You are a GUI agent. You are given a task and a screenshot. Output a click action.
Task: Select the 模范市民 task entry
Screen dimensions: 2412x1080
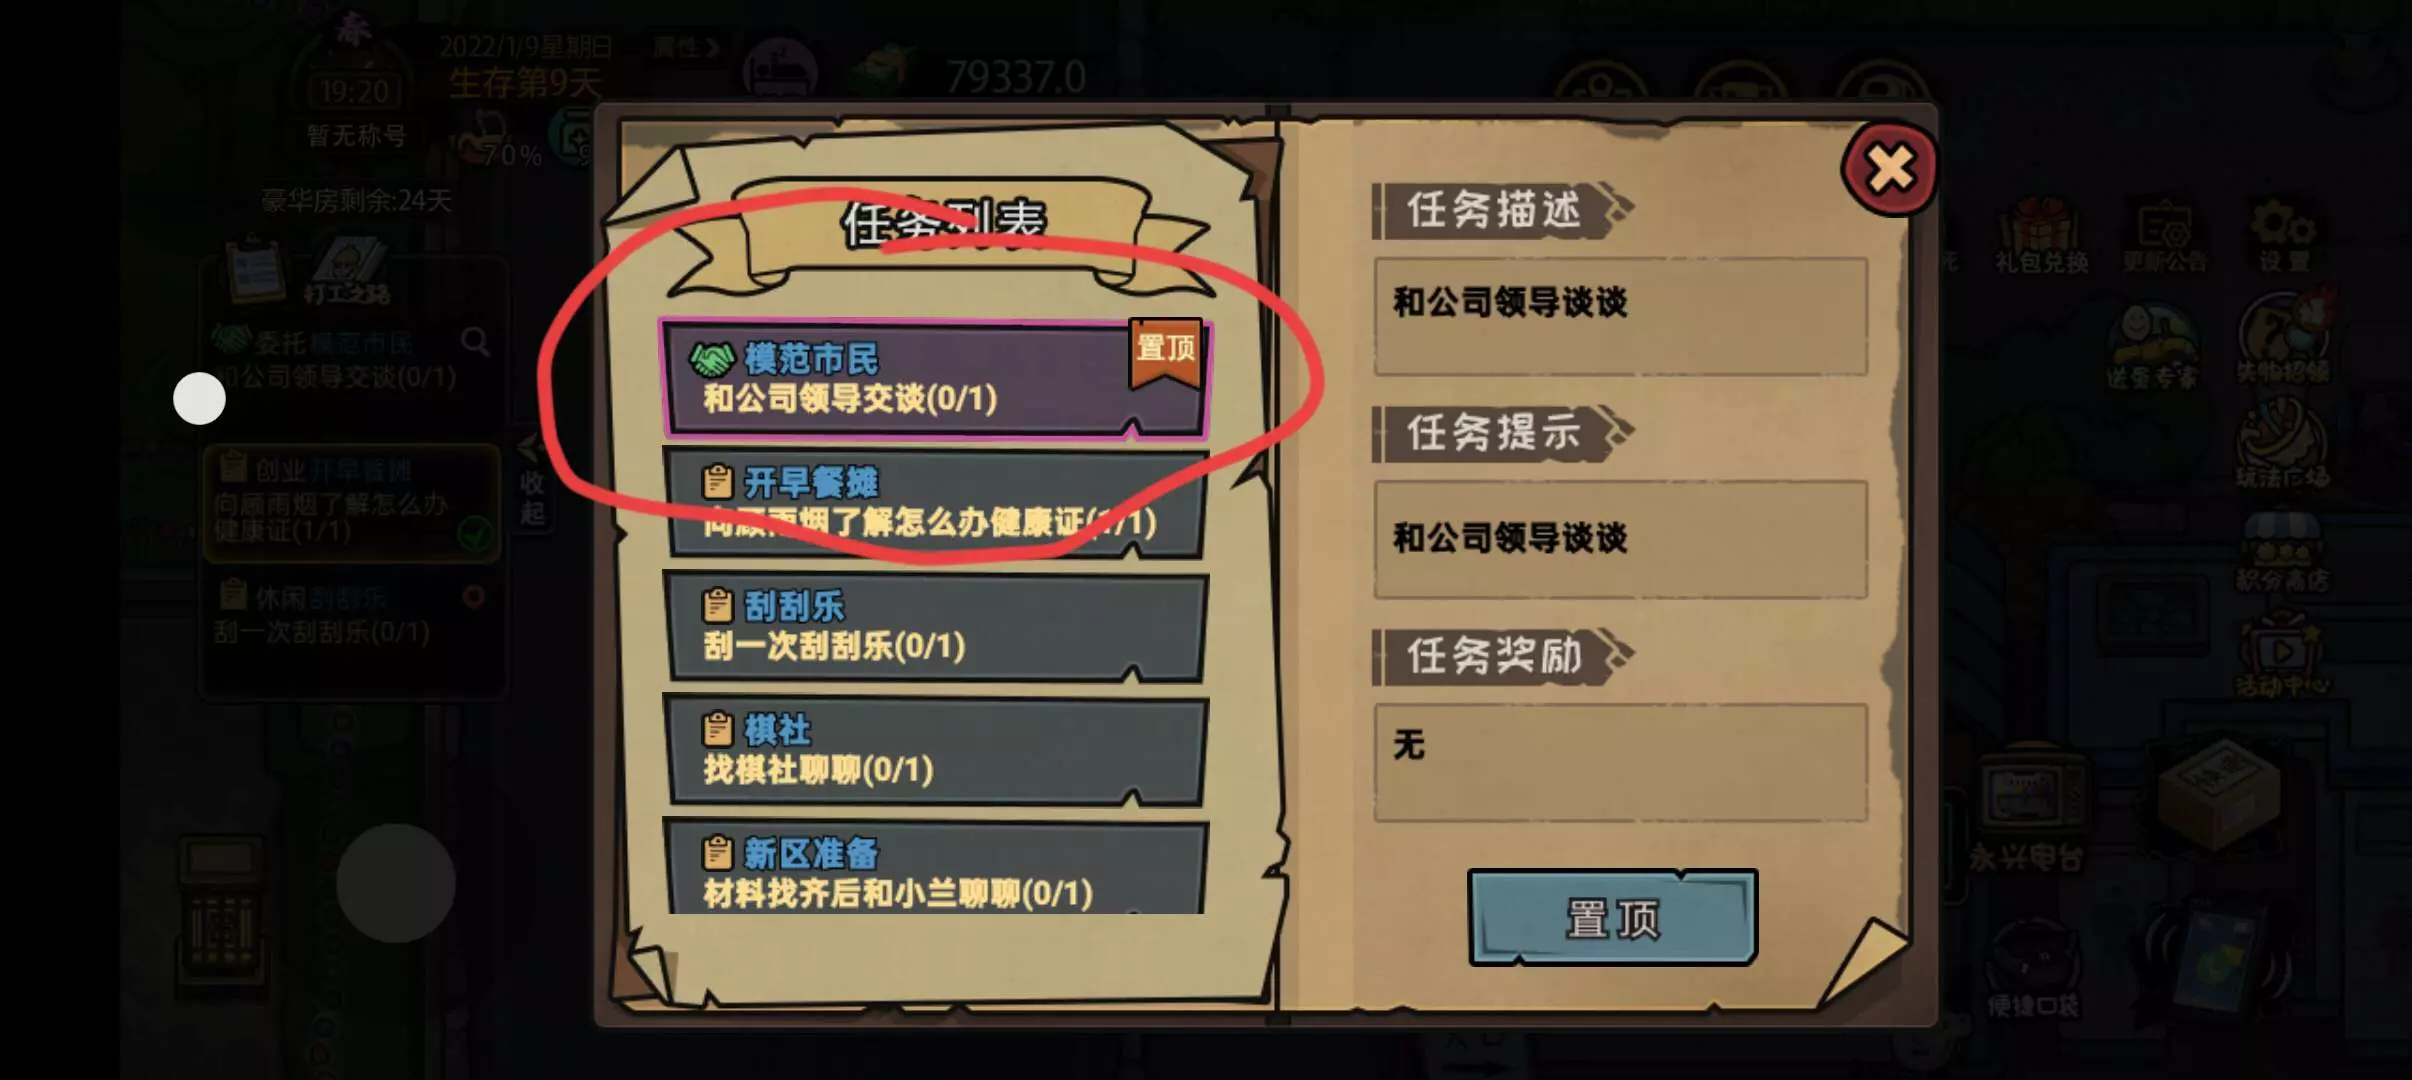(934, 379)
